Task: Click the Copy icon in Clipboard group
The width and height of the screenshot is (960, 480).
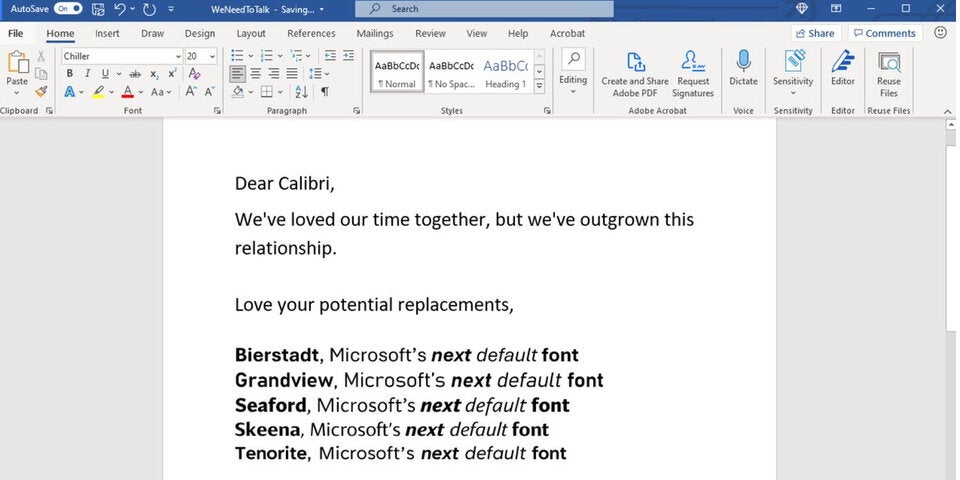Action: [x=41, y=73]
